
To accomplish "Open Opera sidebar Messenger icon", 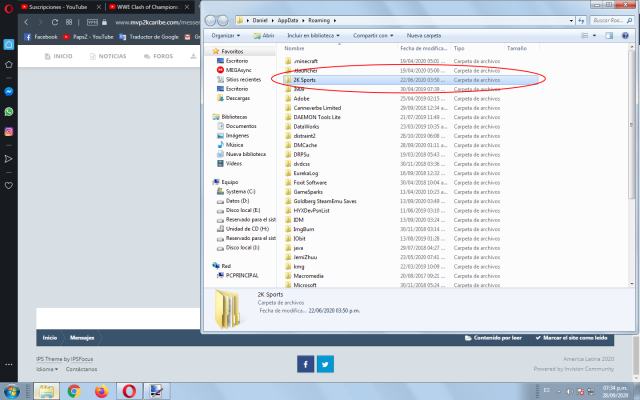I will coord(9,92).
